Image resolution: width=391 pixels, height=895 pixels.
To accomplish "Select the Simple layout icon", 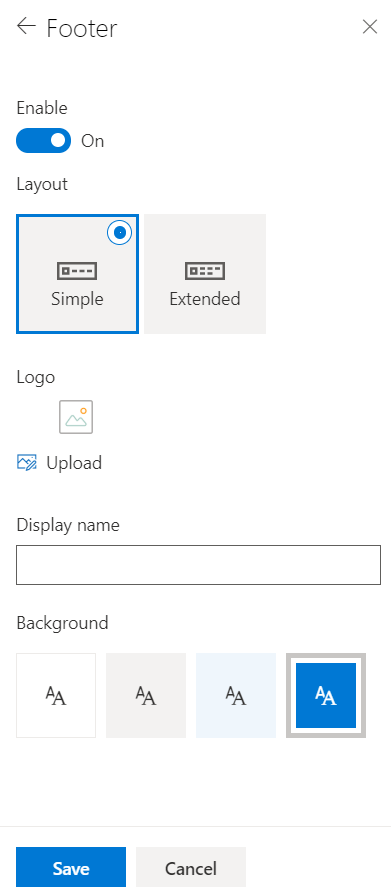I will [x=77, y=271].
